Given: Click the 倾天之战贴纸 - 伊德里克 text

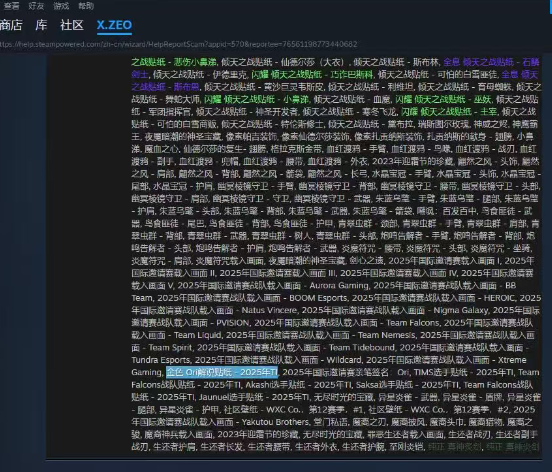Looking at the screenshot, I should [x=200, y=75].
